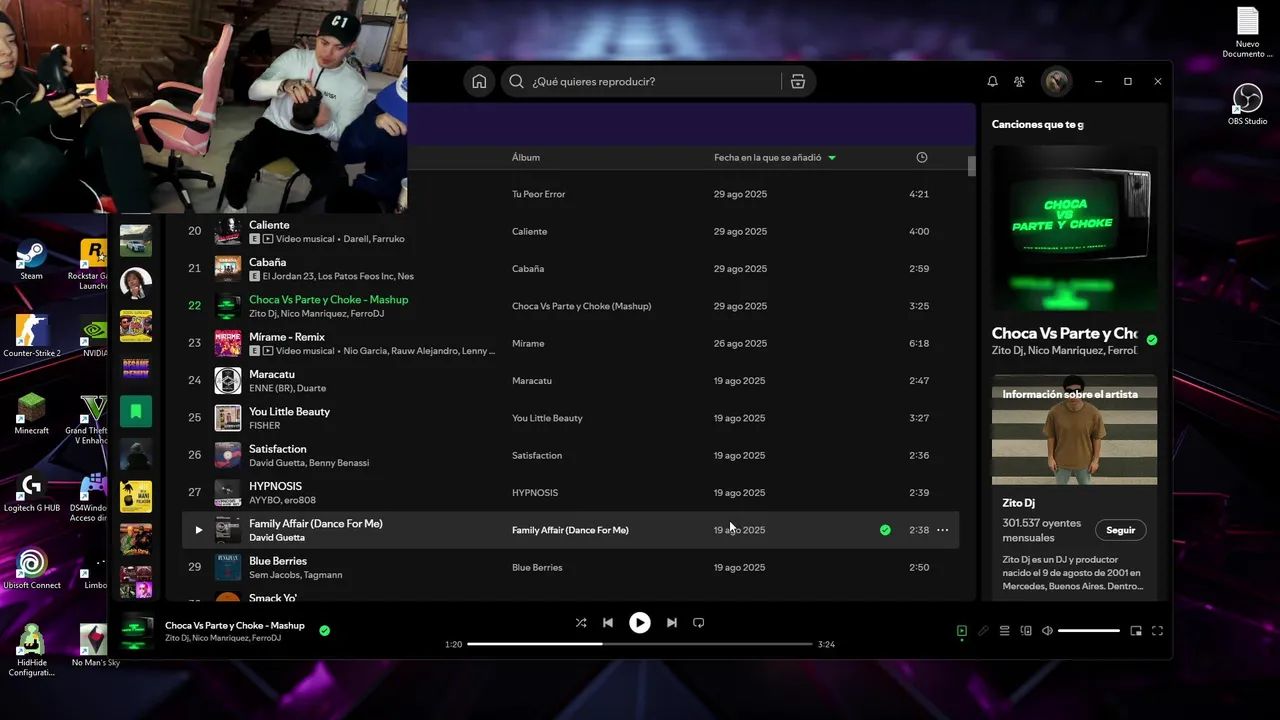
Task: Skip to previous track
Action: [x=607, y=622]
